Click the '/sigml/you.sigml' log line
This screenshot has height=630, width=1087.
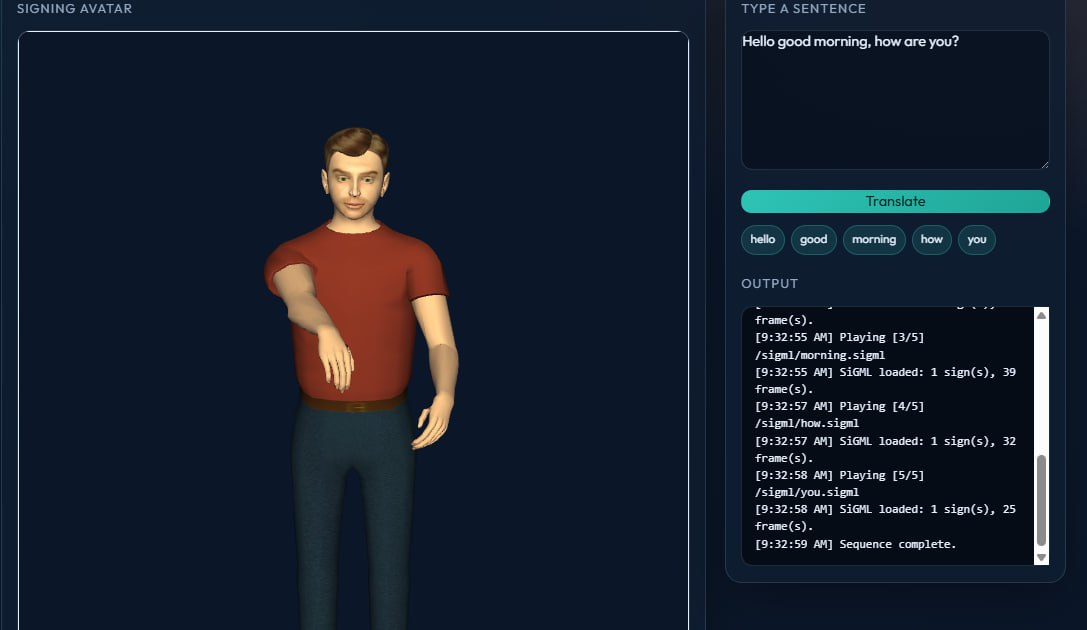pyautogui.click(x=806, y=492)
